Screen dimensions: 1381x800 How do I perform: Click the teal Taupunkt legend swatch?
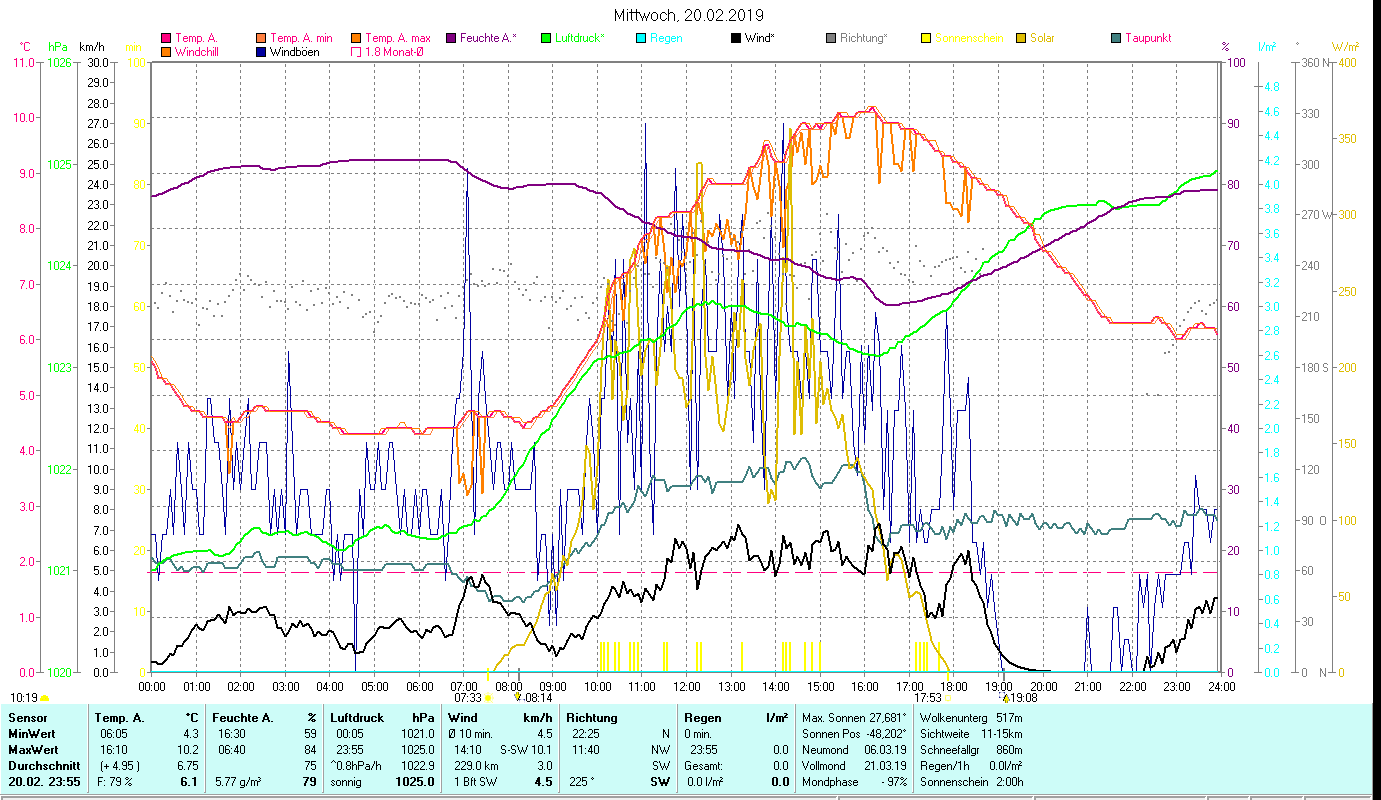pyautogui.click(x=1115, y=38)
